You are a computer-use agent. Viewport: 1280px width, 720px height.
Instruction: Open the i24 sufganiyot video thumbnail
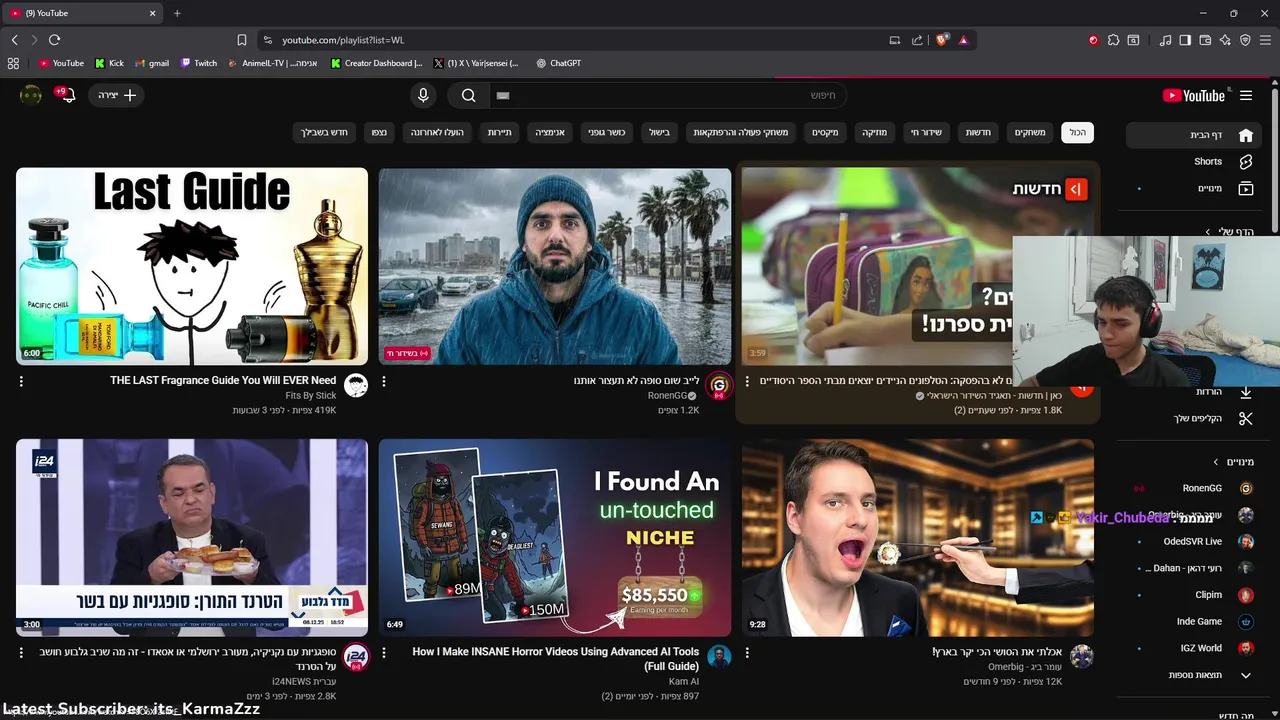(x=192, y=537)
